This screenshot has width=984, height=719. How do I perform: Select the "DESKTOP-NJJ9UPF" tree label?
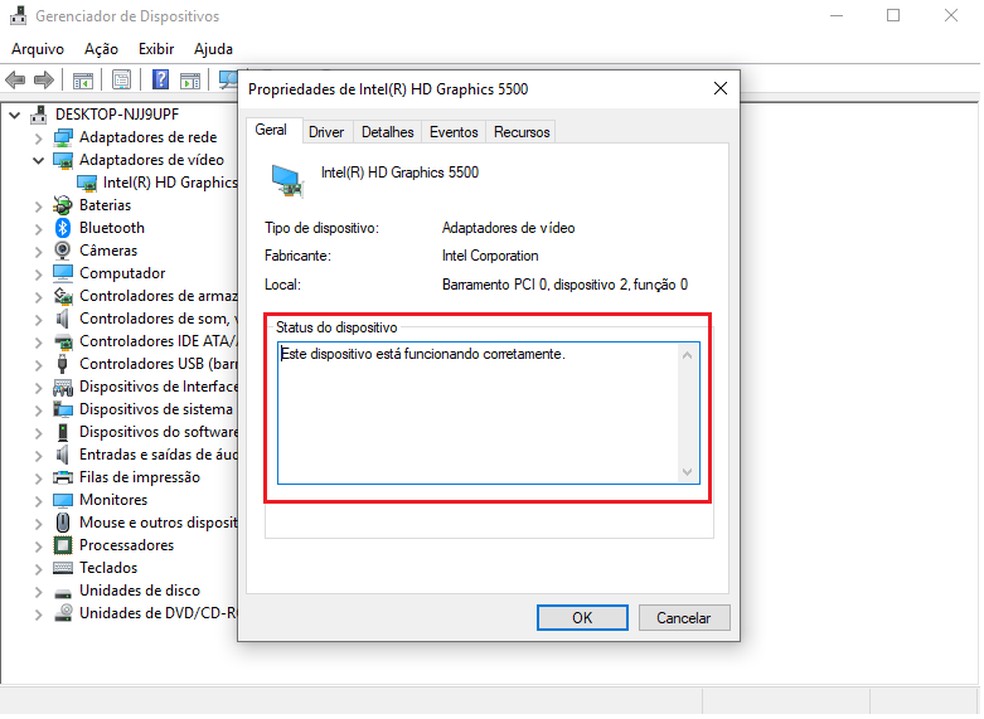(x=117, y=114)
